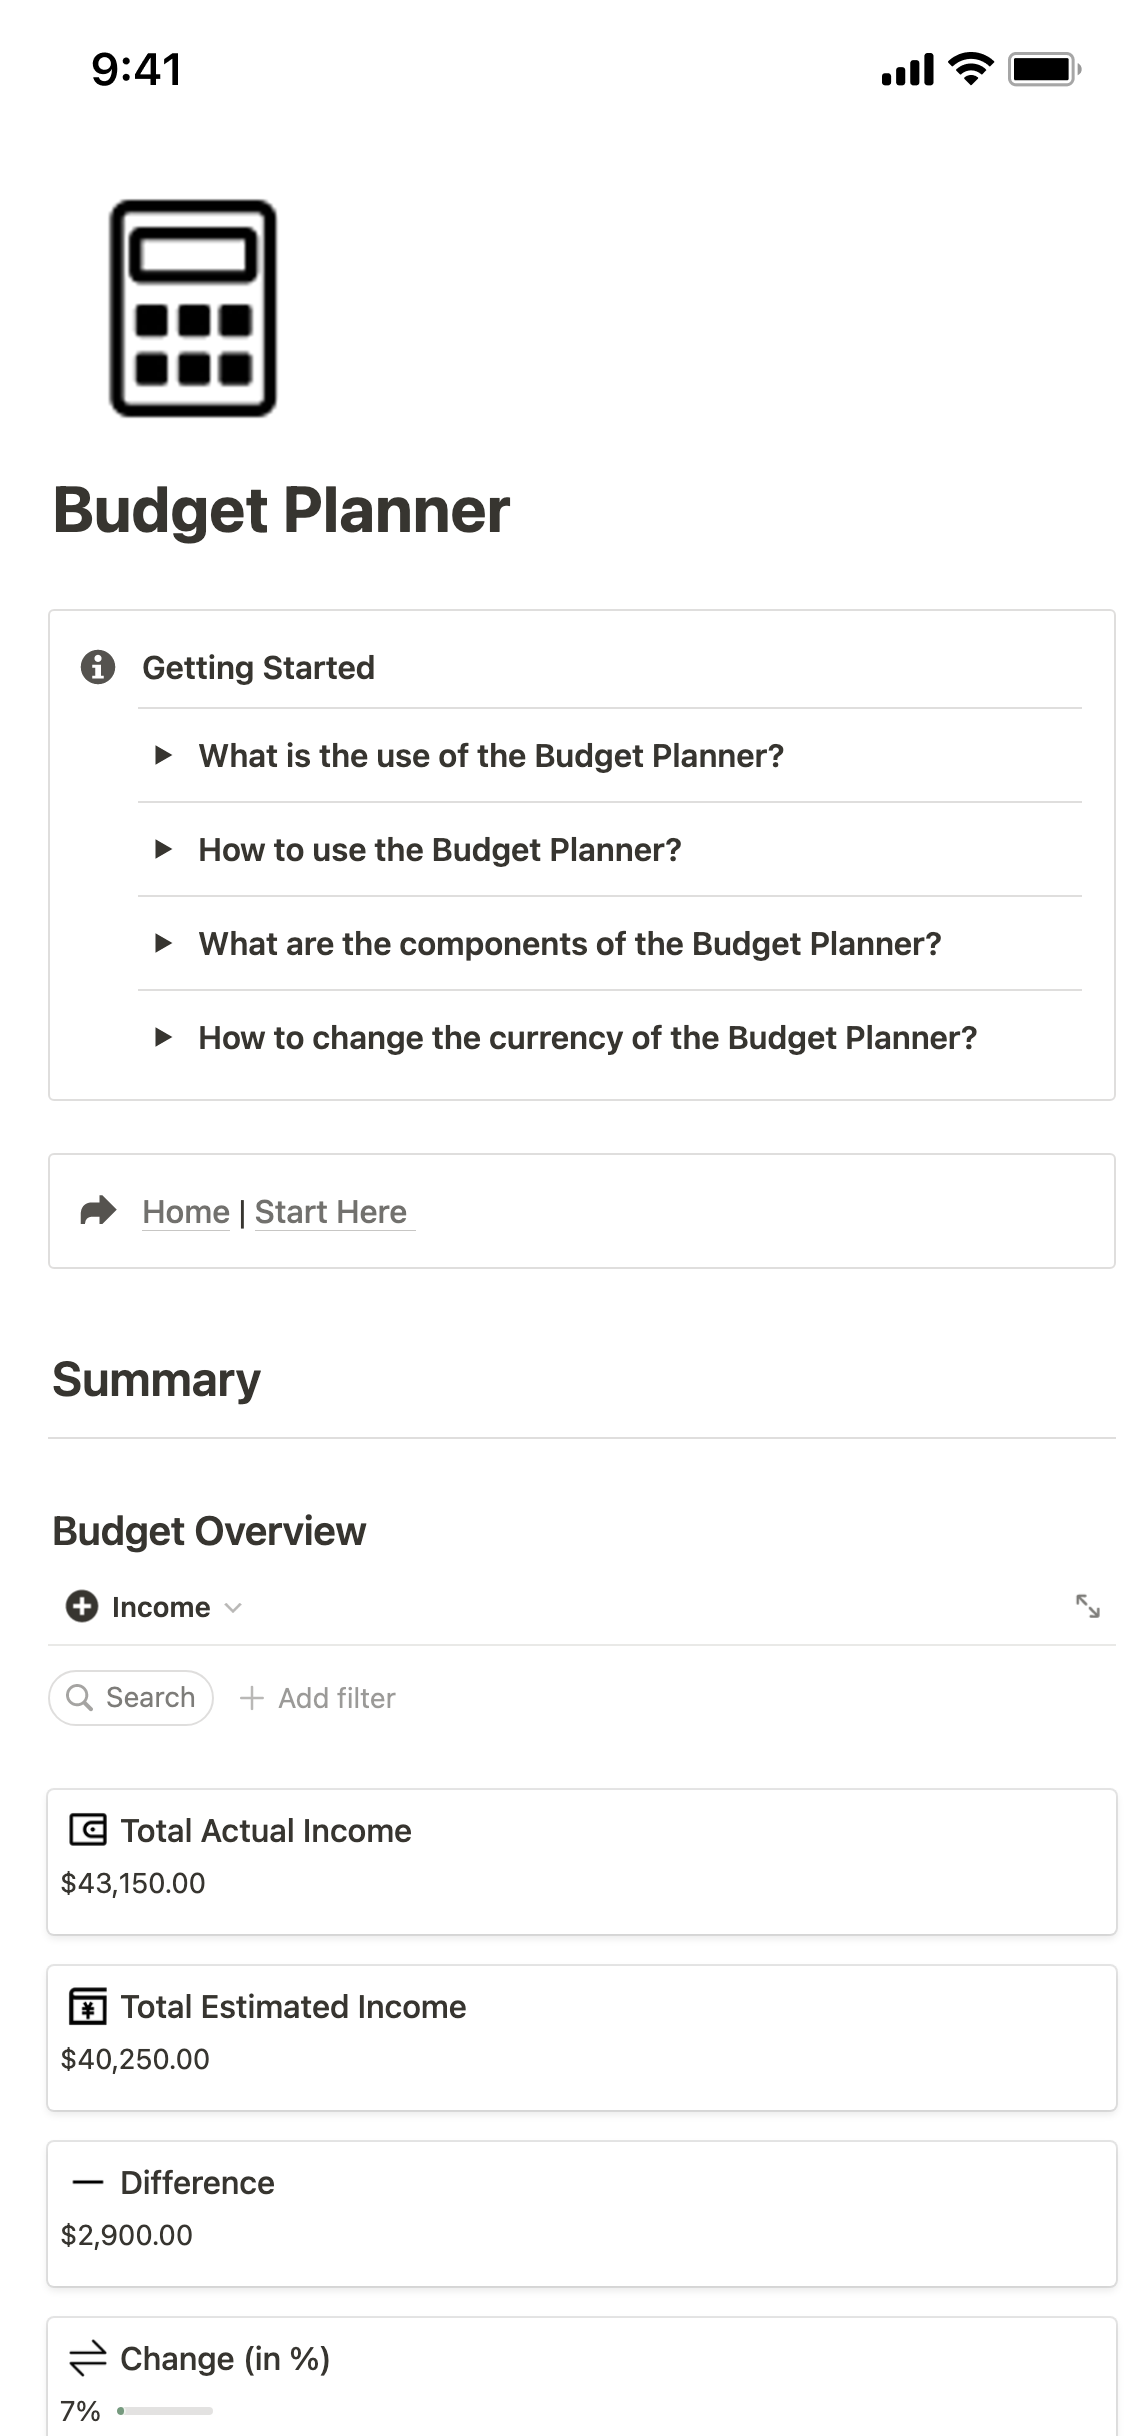
Task: Expand 'How to change the currency' toggle
Action: (x=164, y=1038)
